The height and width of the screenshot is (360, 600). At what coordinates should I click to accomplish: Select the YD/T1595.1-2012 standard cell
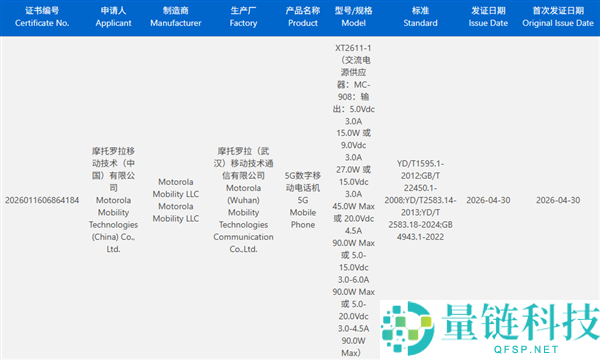(420, 200)
